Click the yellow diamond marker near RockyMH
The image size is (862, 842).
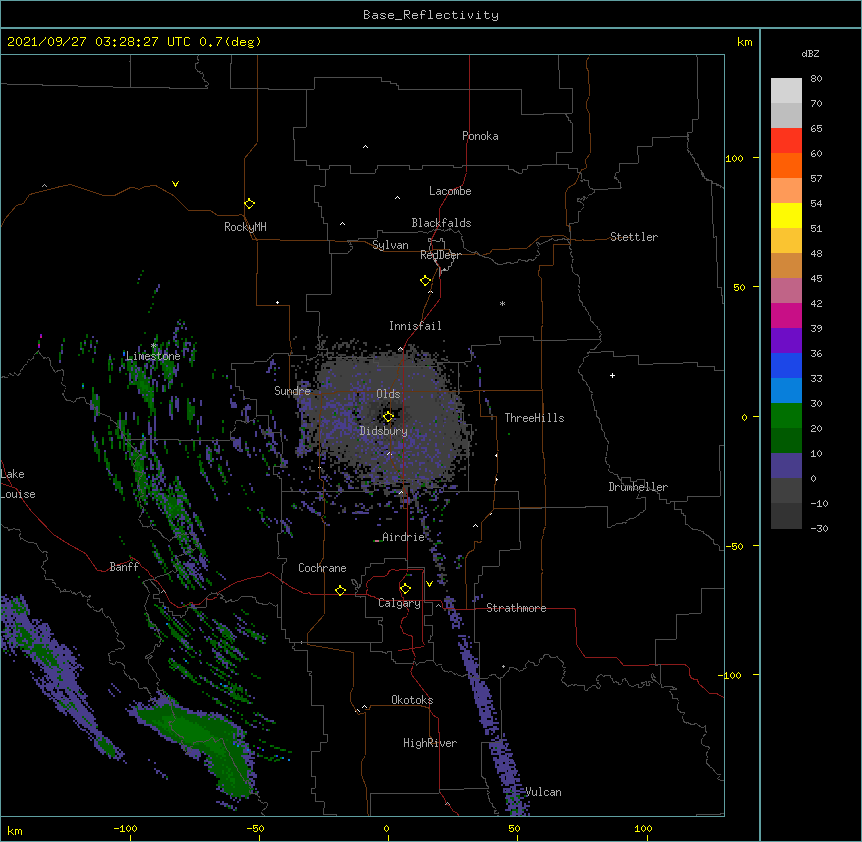pos(250,204)
